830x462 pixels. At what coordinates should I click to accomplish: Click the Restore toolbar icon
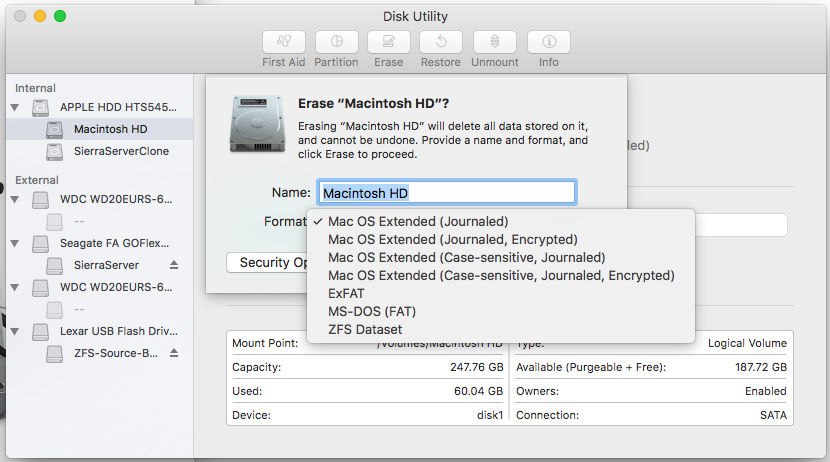coord(441,42)
